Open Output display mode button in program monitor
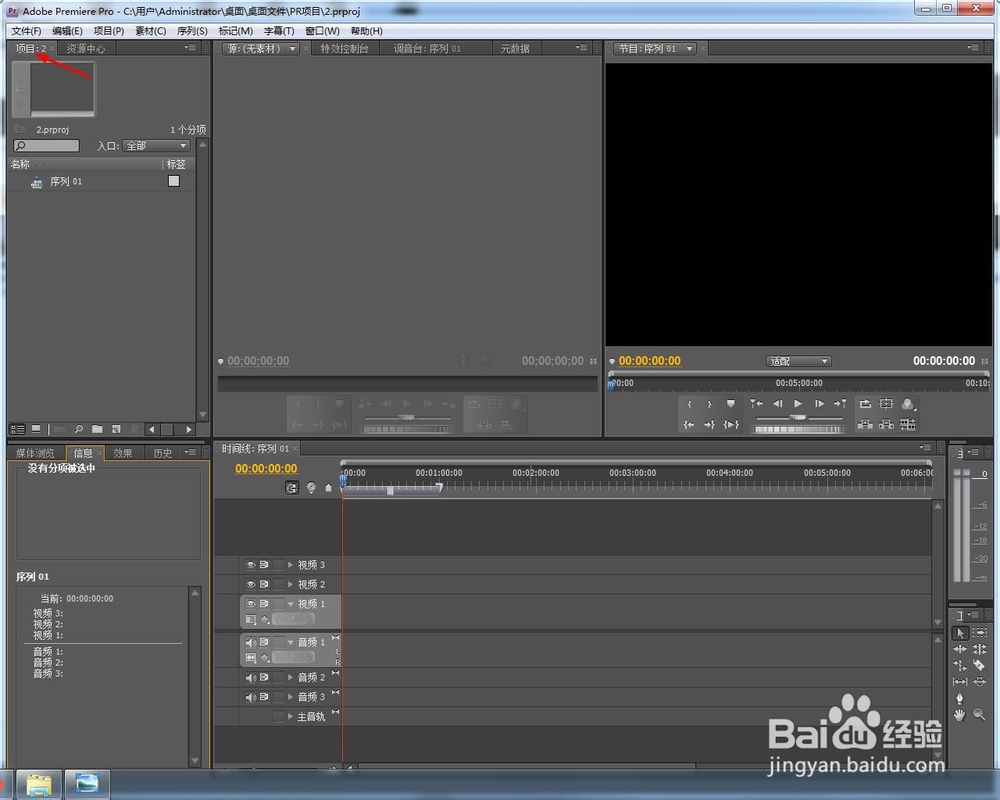The width and height of the screenshot is (1000, 800). pos(908,404)
